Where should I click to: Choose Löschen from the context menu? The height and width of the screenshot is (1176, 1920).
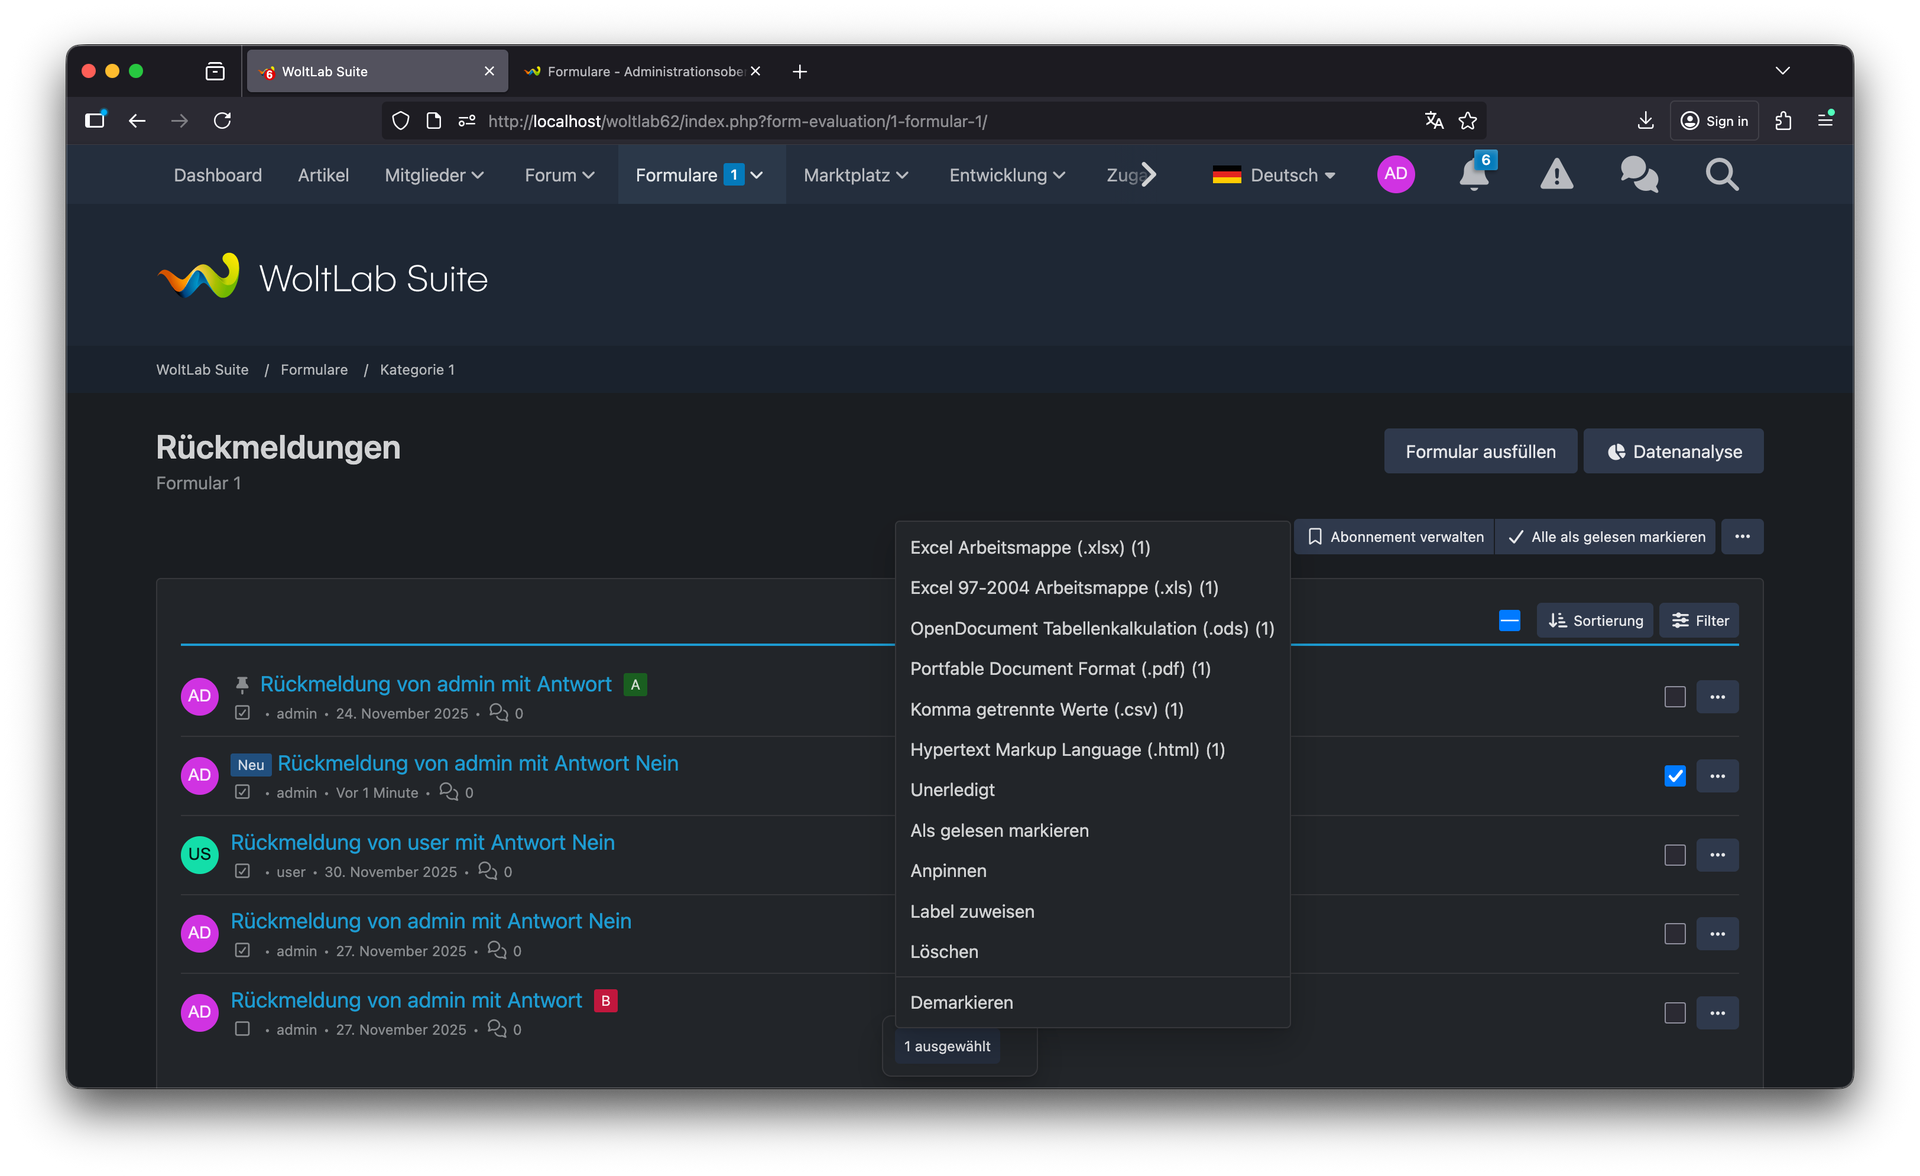tap(944, 952)
